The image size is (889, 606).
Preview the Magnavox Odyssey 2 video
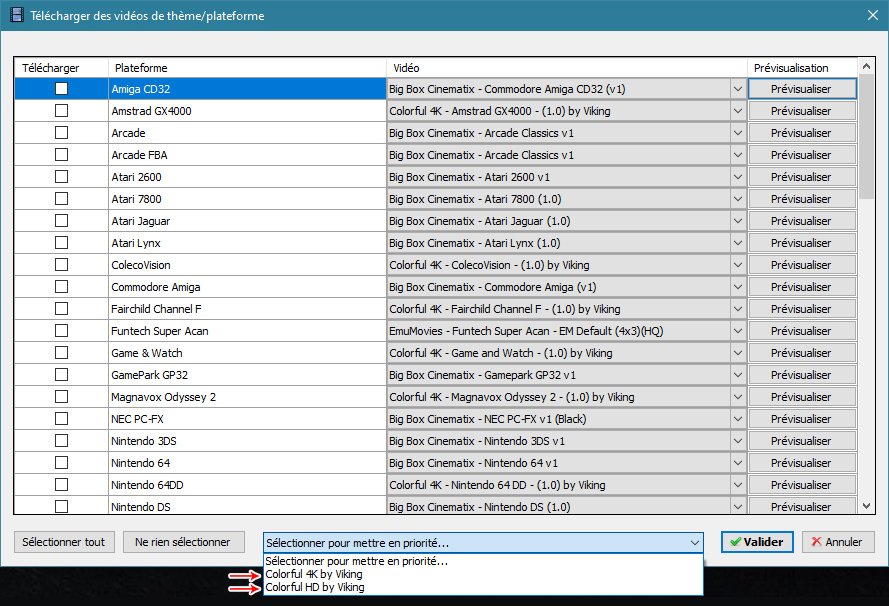click(802, 397)
